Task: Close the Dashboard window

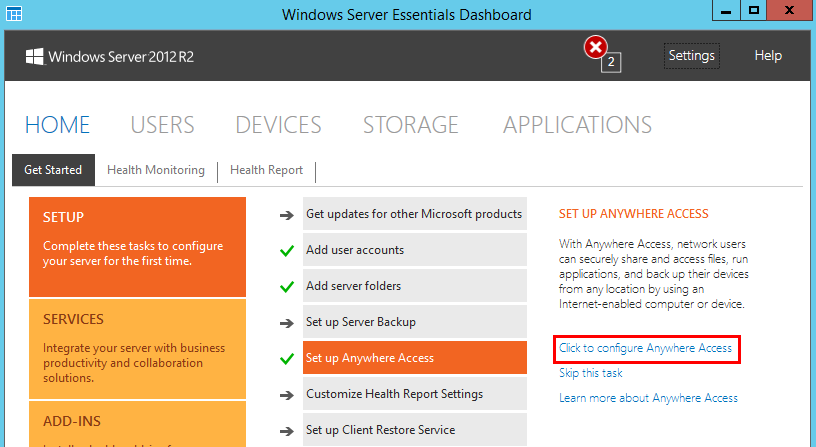Action: pyautogui.click(x=789, y=10)
